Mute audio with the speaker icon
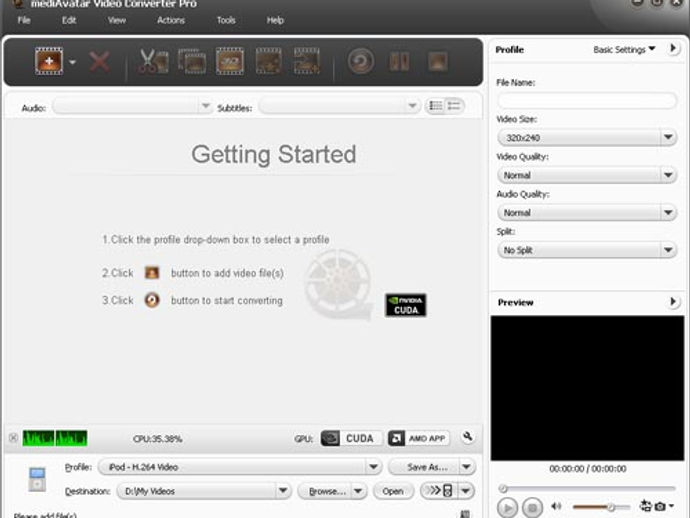Viewport: 690px width, 518px height. tap(556, 506)
